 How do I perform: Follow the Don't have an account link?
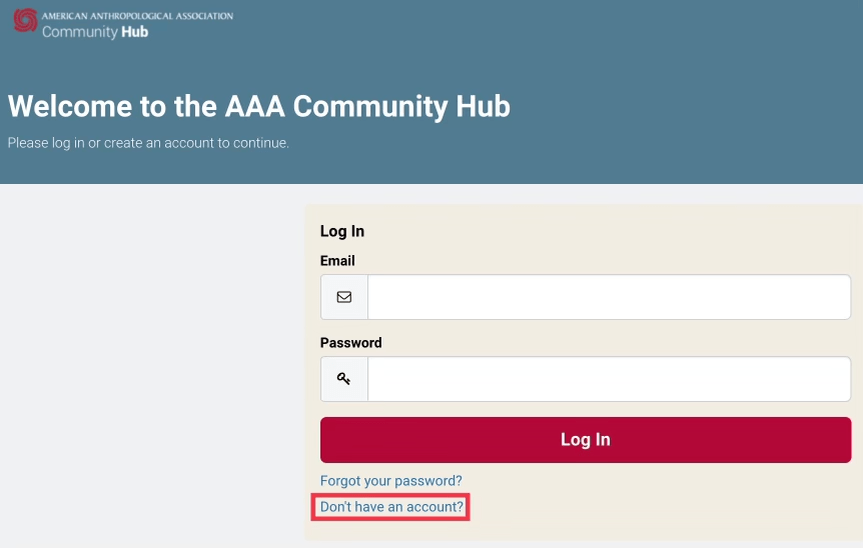(x=391, y=507)
